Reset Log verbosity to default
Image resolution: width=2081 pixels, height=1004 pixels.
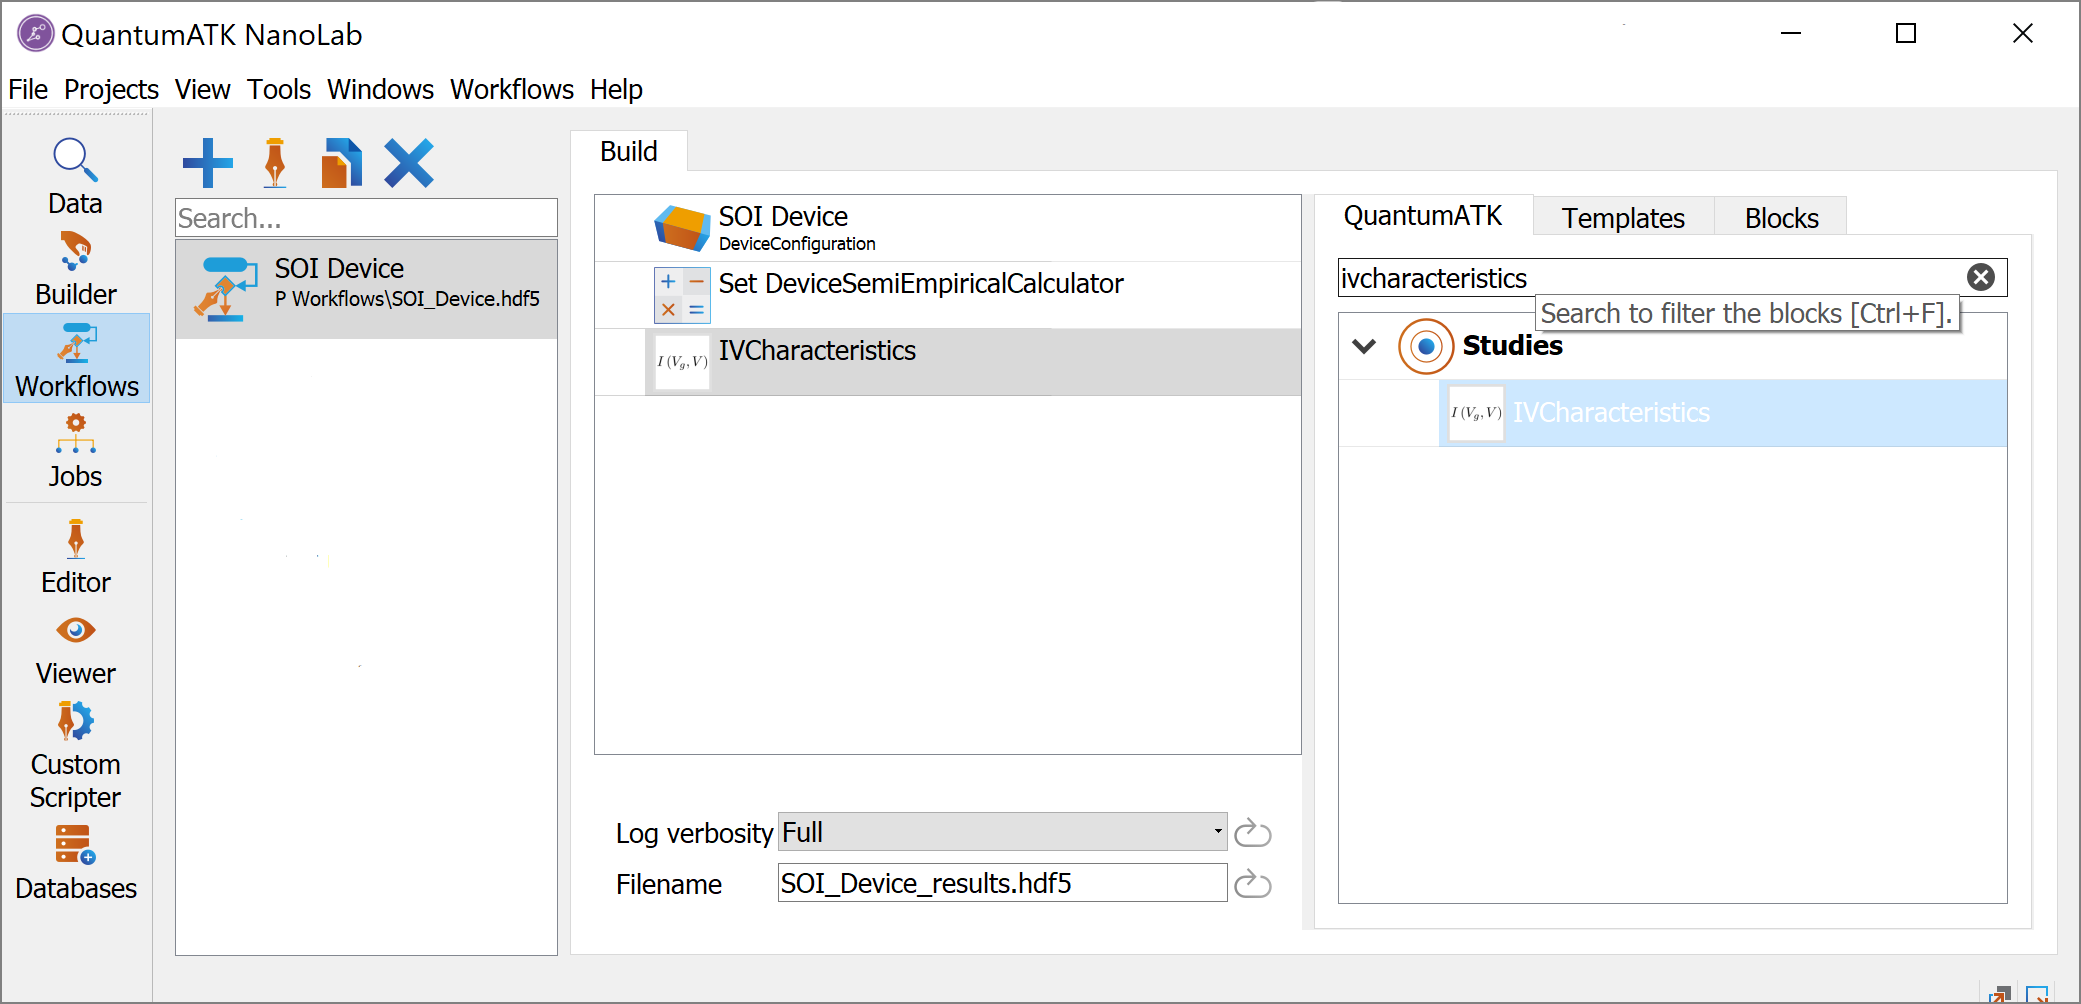click(1252, 832)
